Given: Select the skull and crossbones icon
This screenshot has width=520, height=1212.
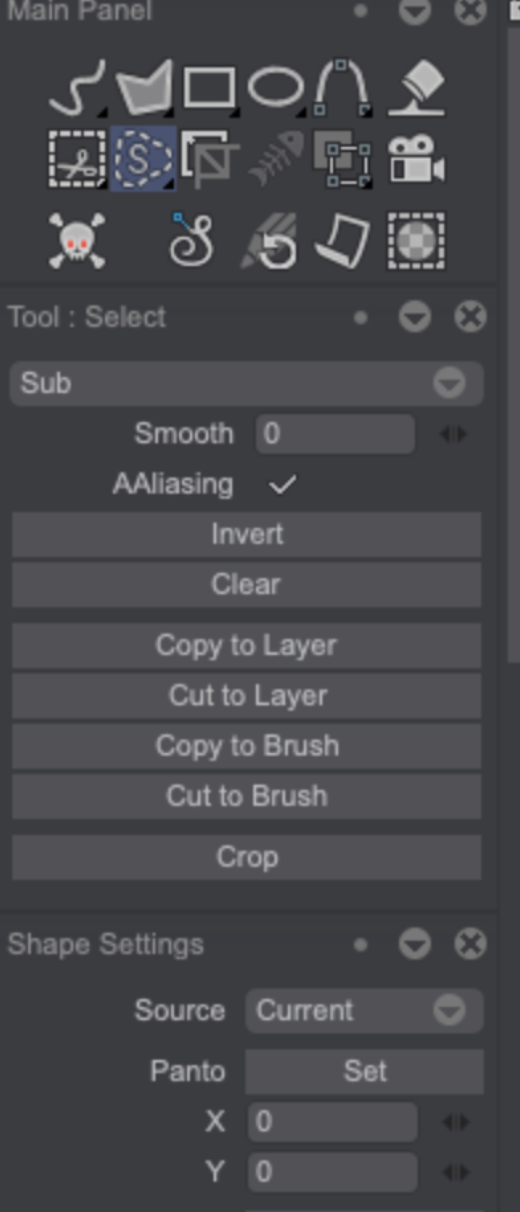Looking at the screenshot, I should [76, 240].
